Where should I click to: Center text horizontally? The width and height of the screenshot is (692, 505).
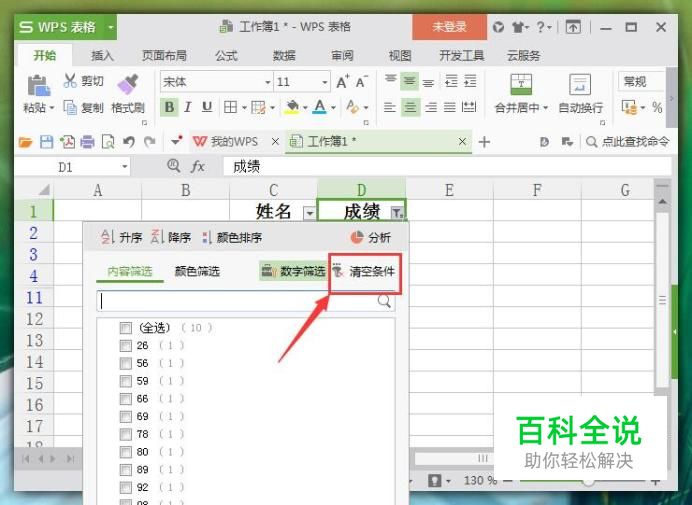click(x=410, y=107)
